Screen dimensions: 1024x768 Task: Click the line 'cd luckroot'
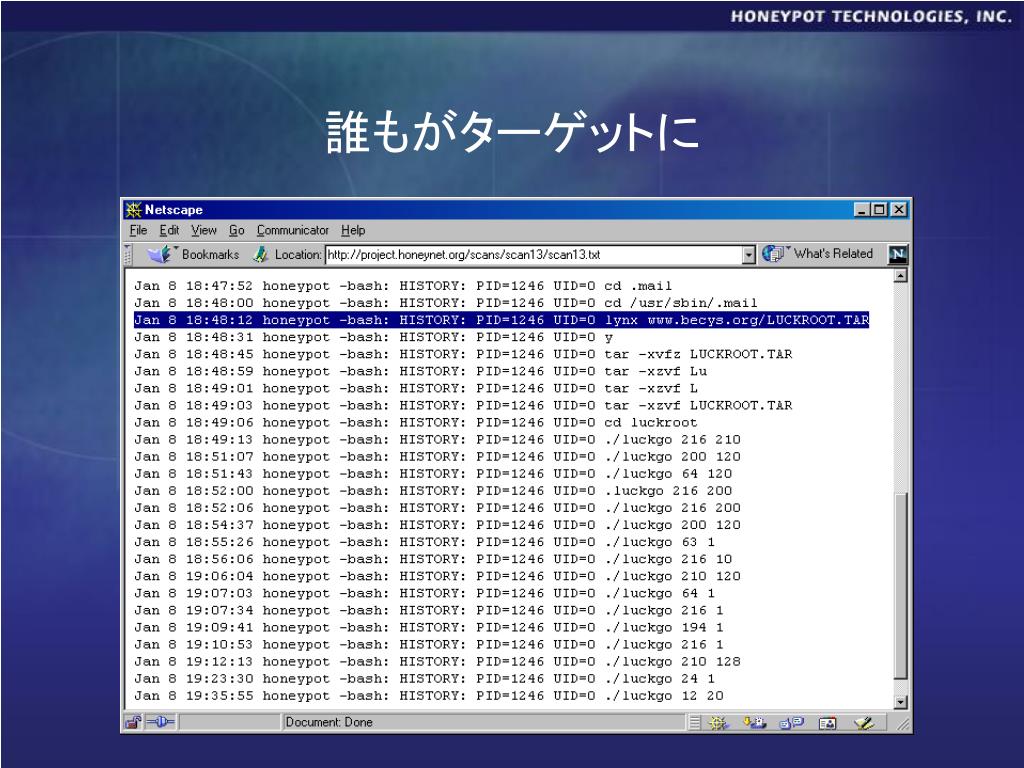coord(415,423)
